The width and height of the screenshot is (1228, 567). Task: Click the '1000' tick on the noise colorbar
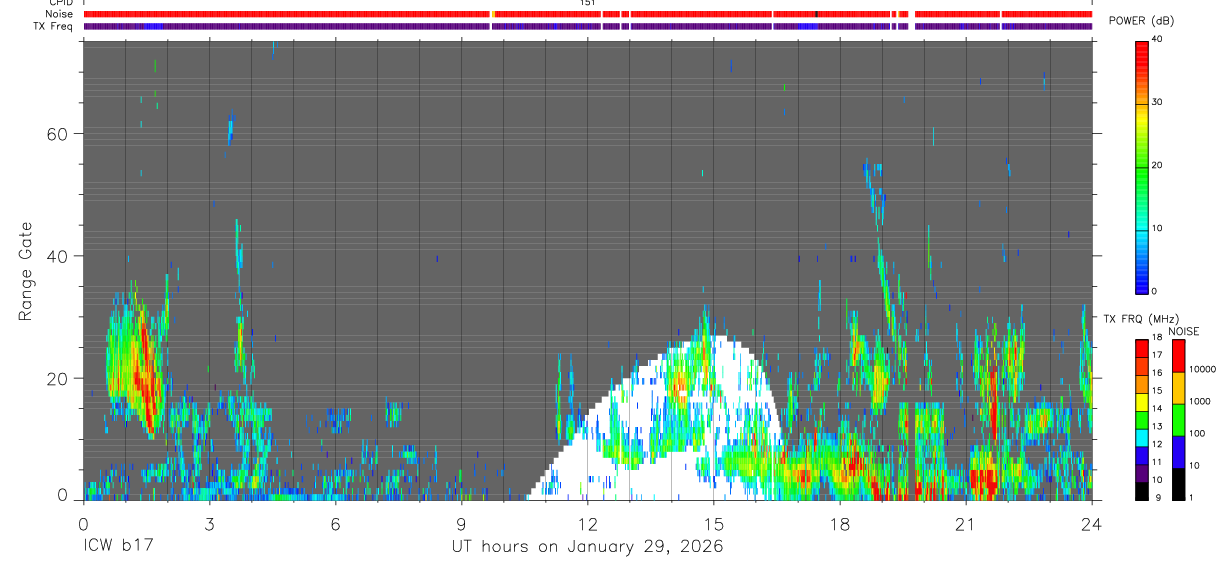[1199, 401]
